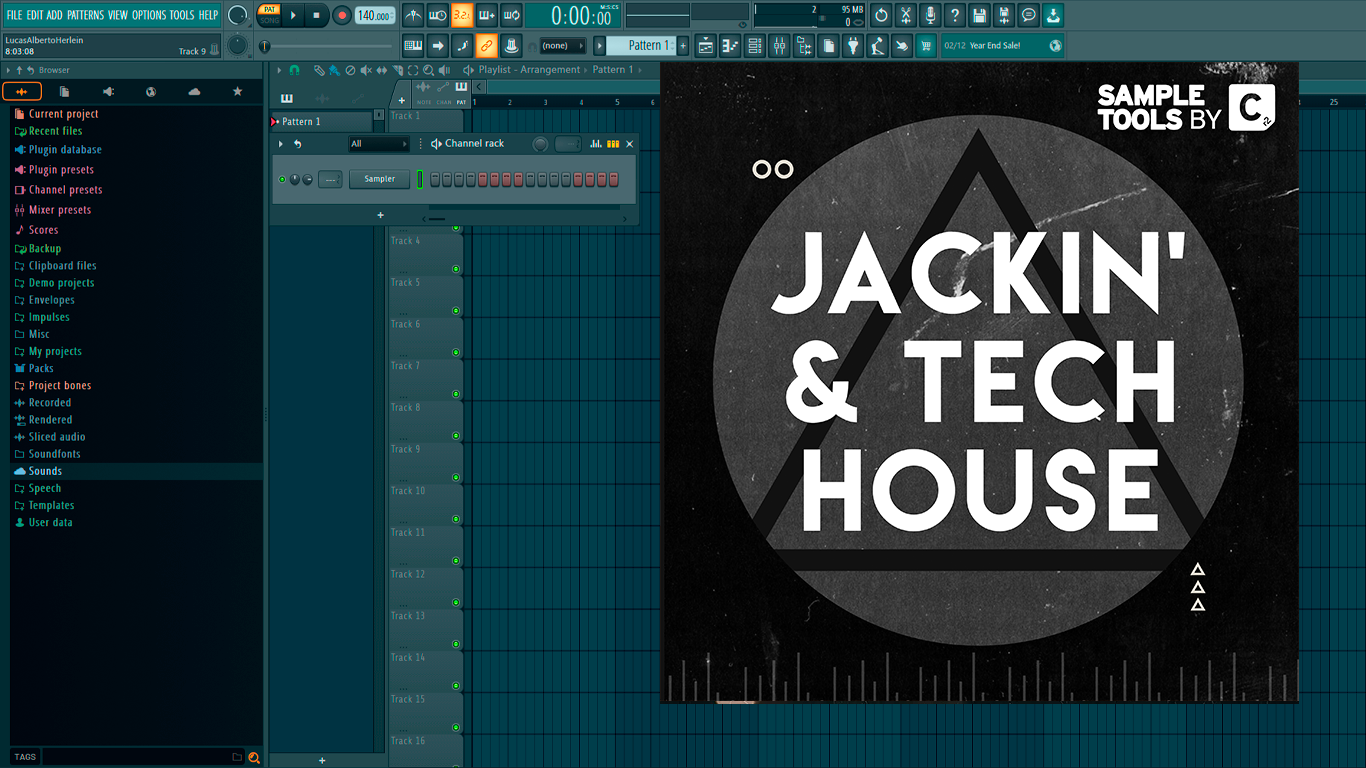
Task: Open the TOOLS menu
Action: point(182,15)
